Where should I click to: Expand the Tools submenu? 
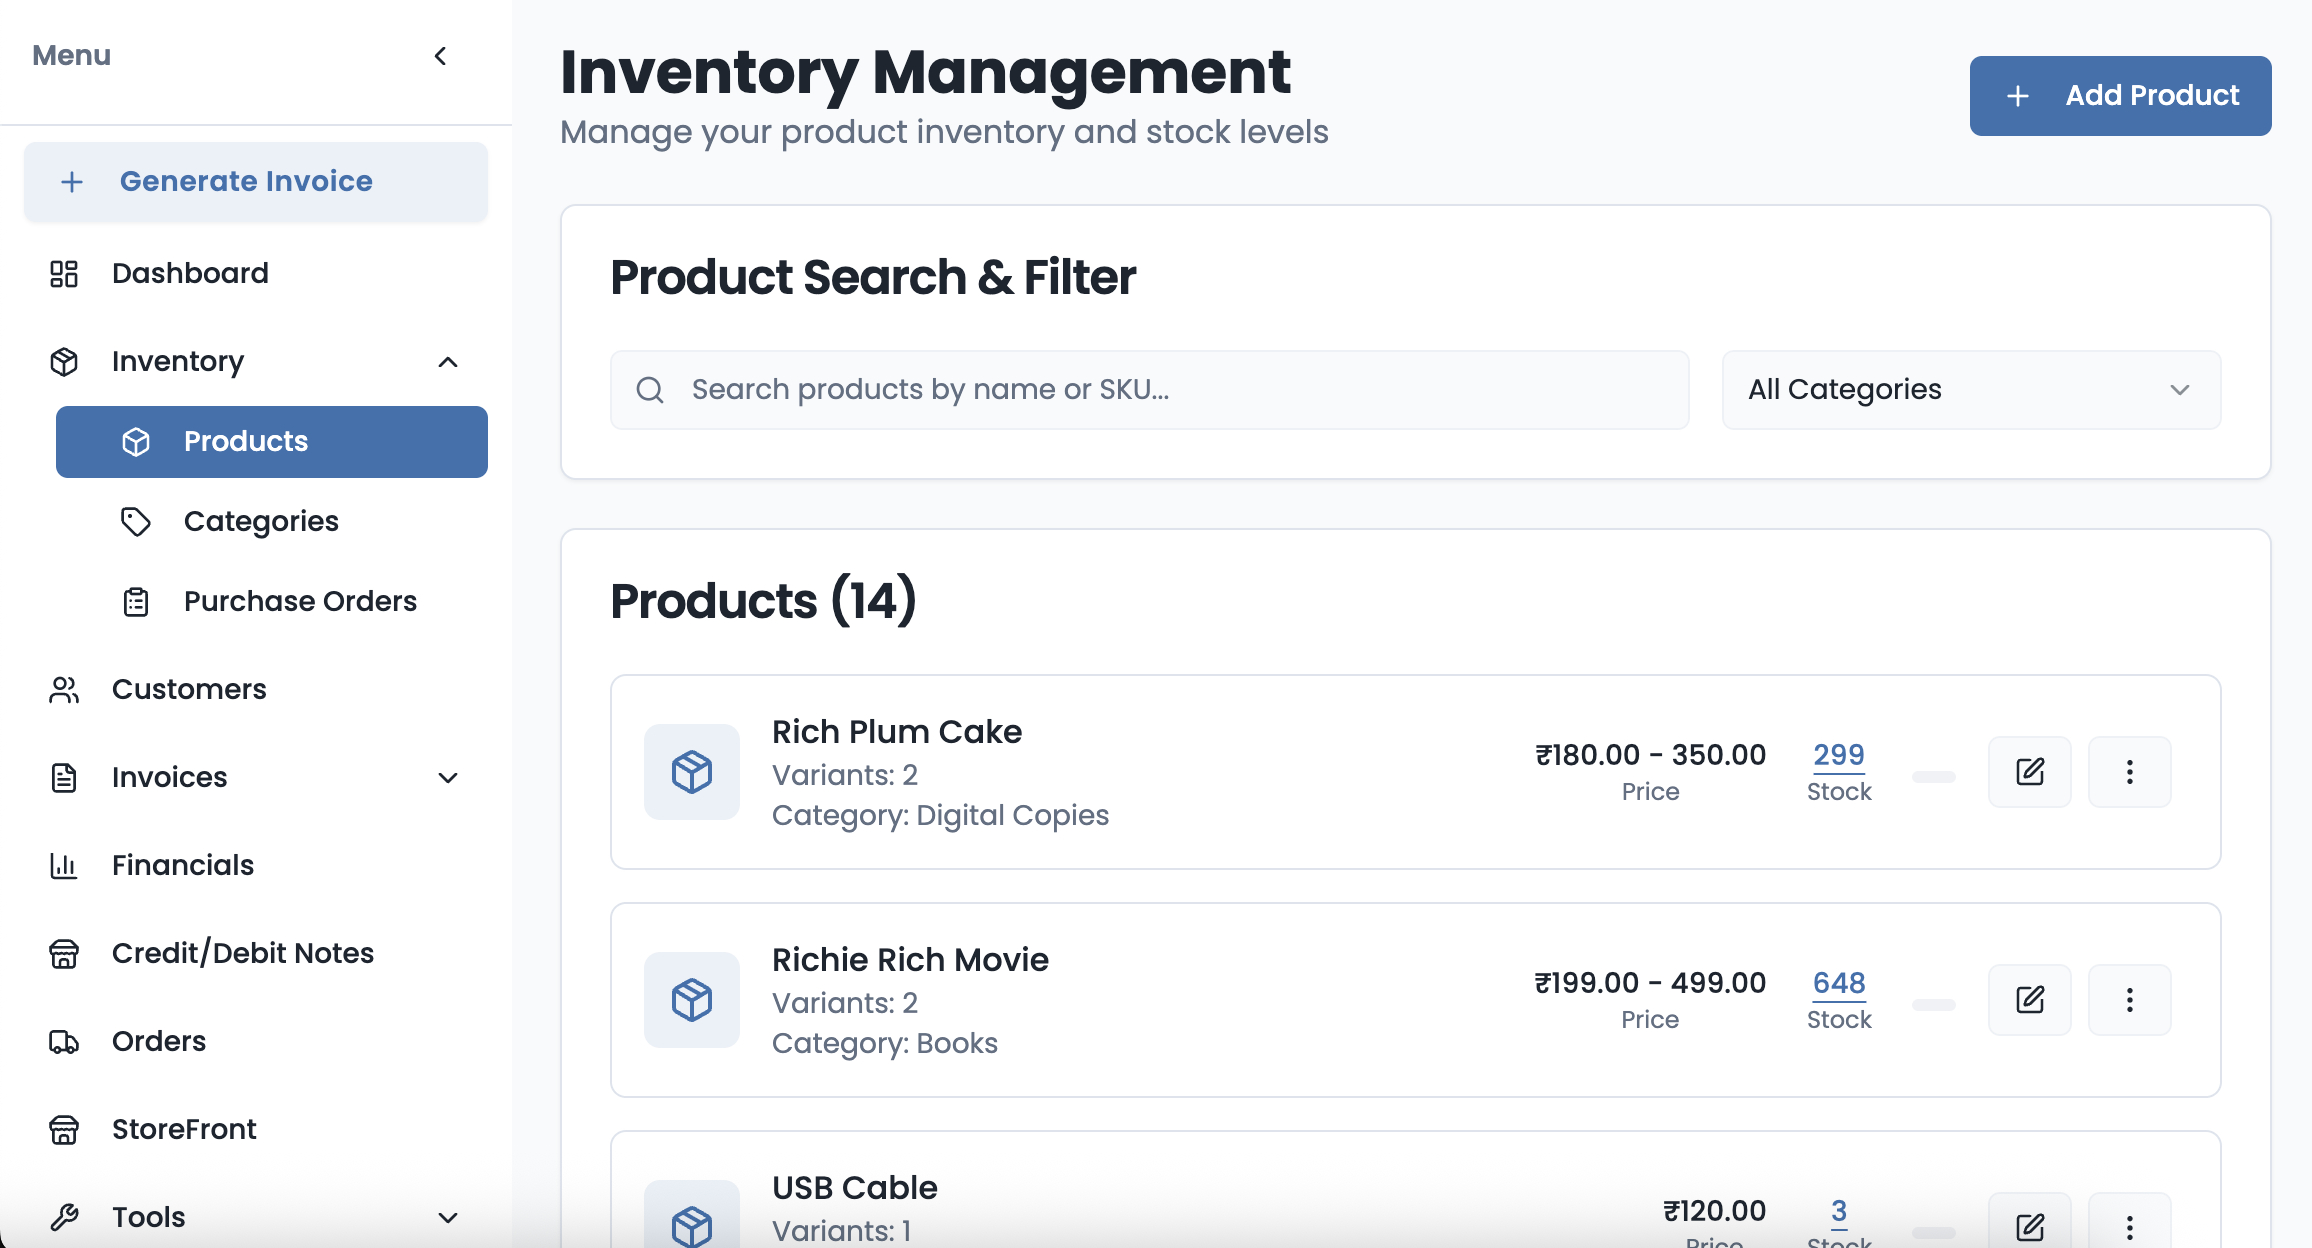pyautogui.click(x=448, y=1218)
